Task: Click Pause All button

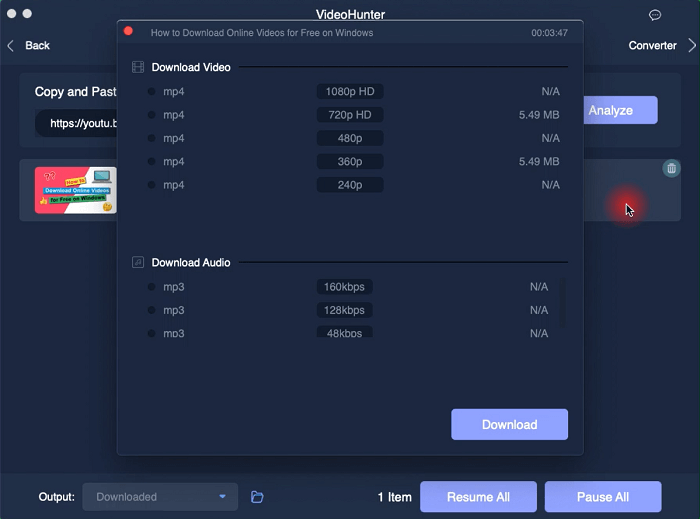Action: [x=603, y=497]
